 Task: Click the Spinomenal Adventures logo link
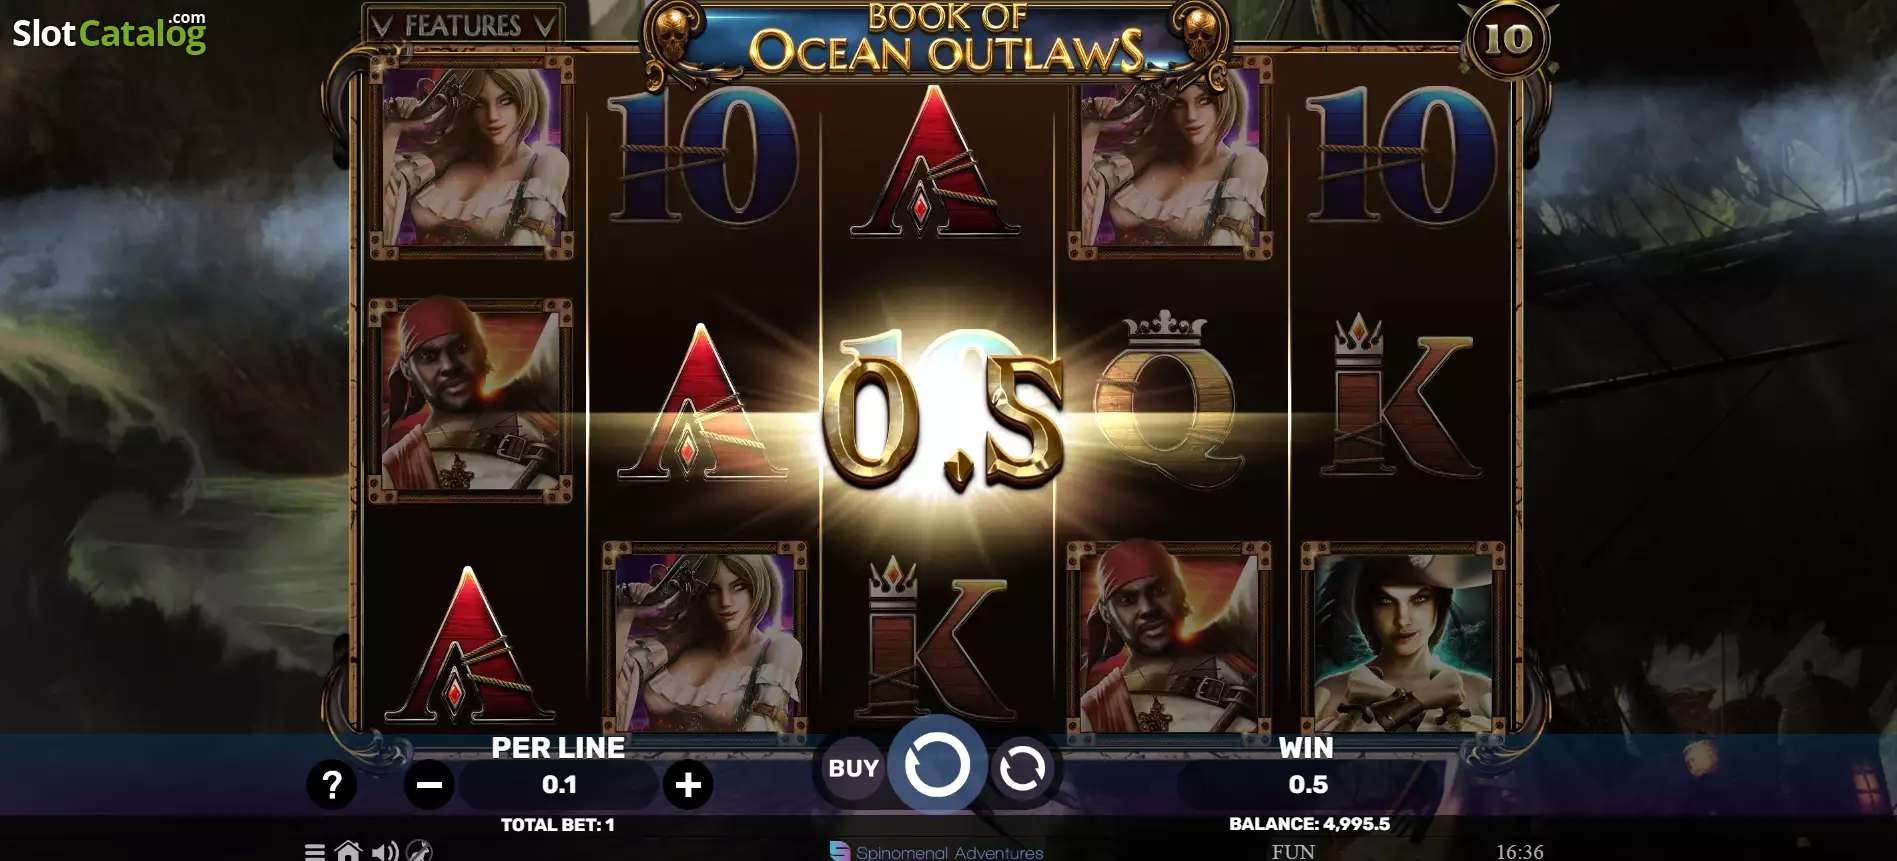[937, 852]
